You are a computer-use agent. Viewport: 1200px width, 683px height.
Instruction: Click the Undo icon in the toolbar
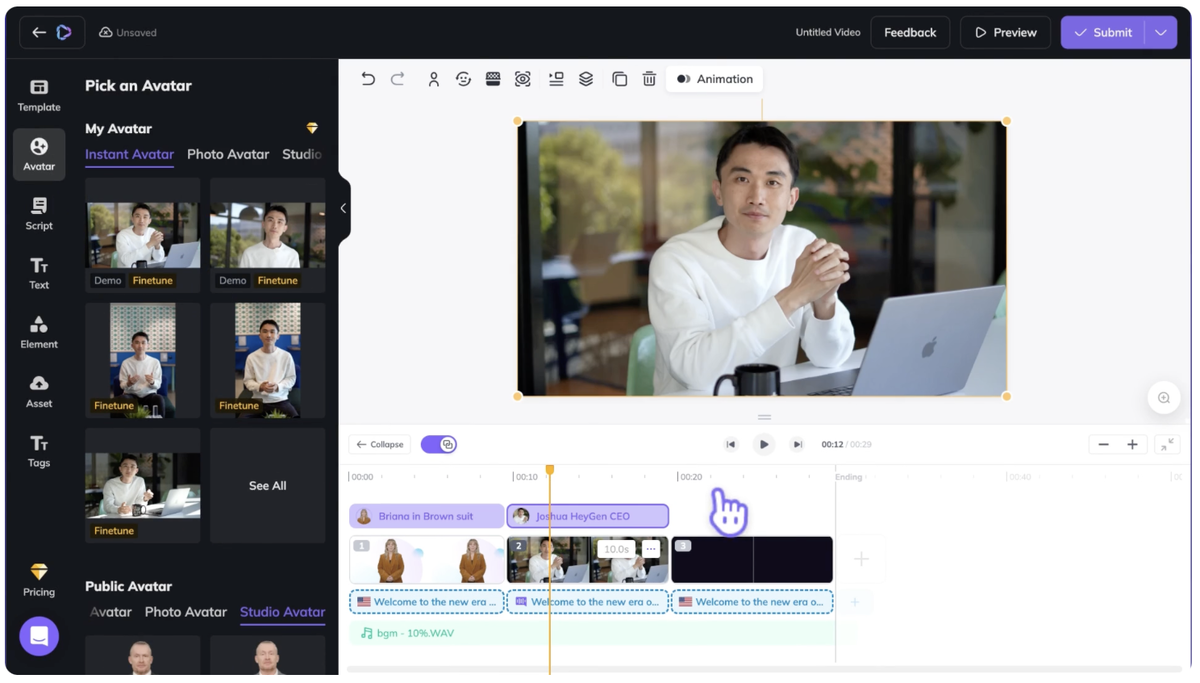pos(367,78)
